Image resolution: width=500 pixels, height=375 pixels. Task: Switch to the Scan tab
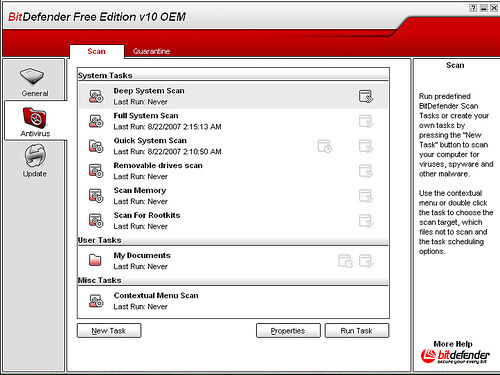click(97, 51)
